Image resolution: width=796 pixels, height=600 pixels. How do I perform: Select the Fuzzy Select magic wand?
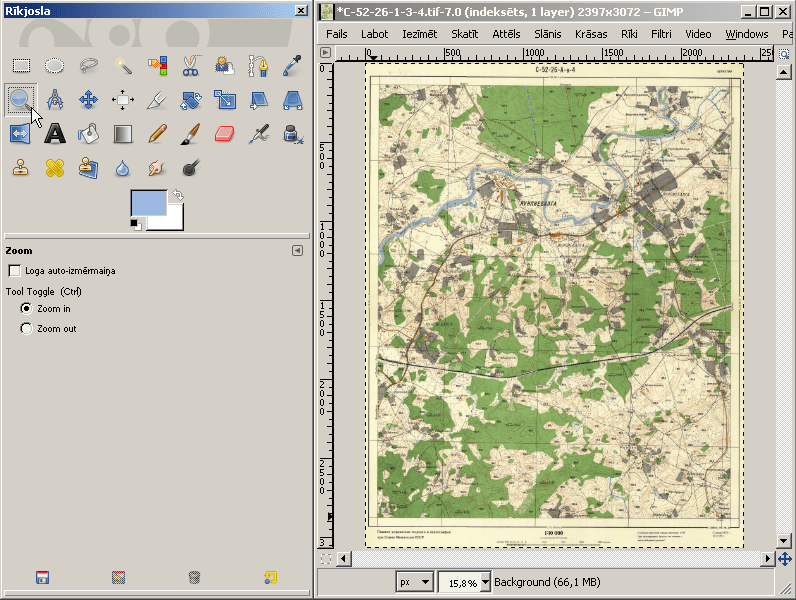(x=122, y=65)
